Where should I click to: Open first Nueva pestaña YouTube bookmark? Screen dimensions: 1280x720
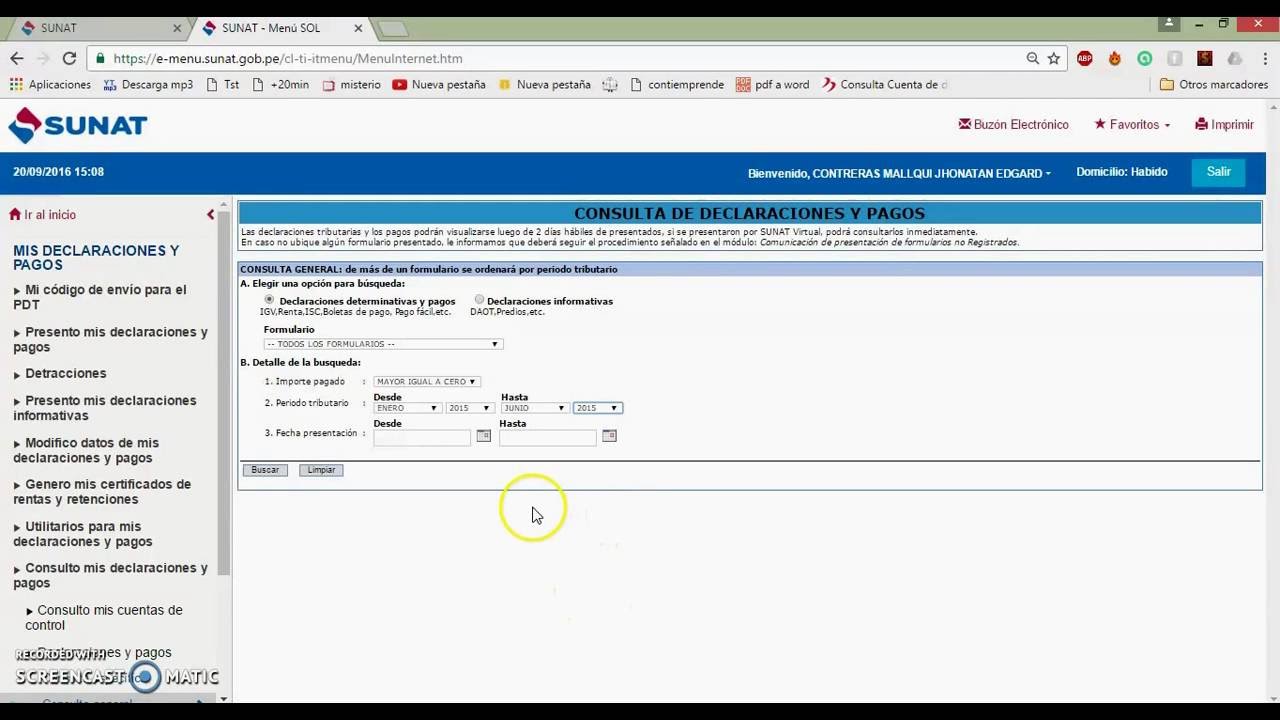point(439,85)
